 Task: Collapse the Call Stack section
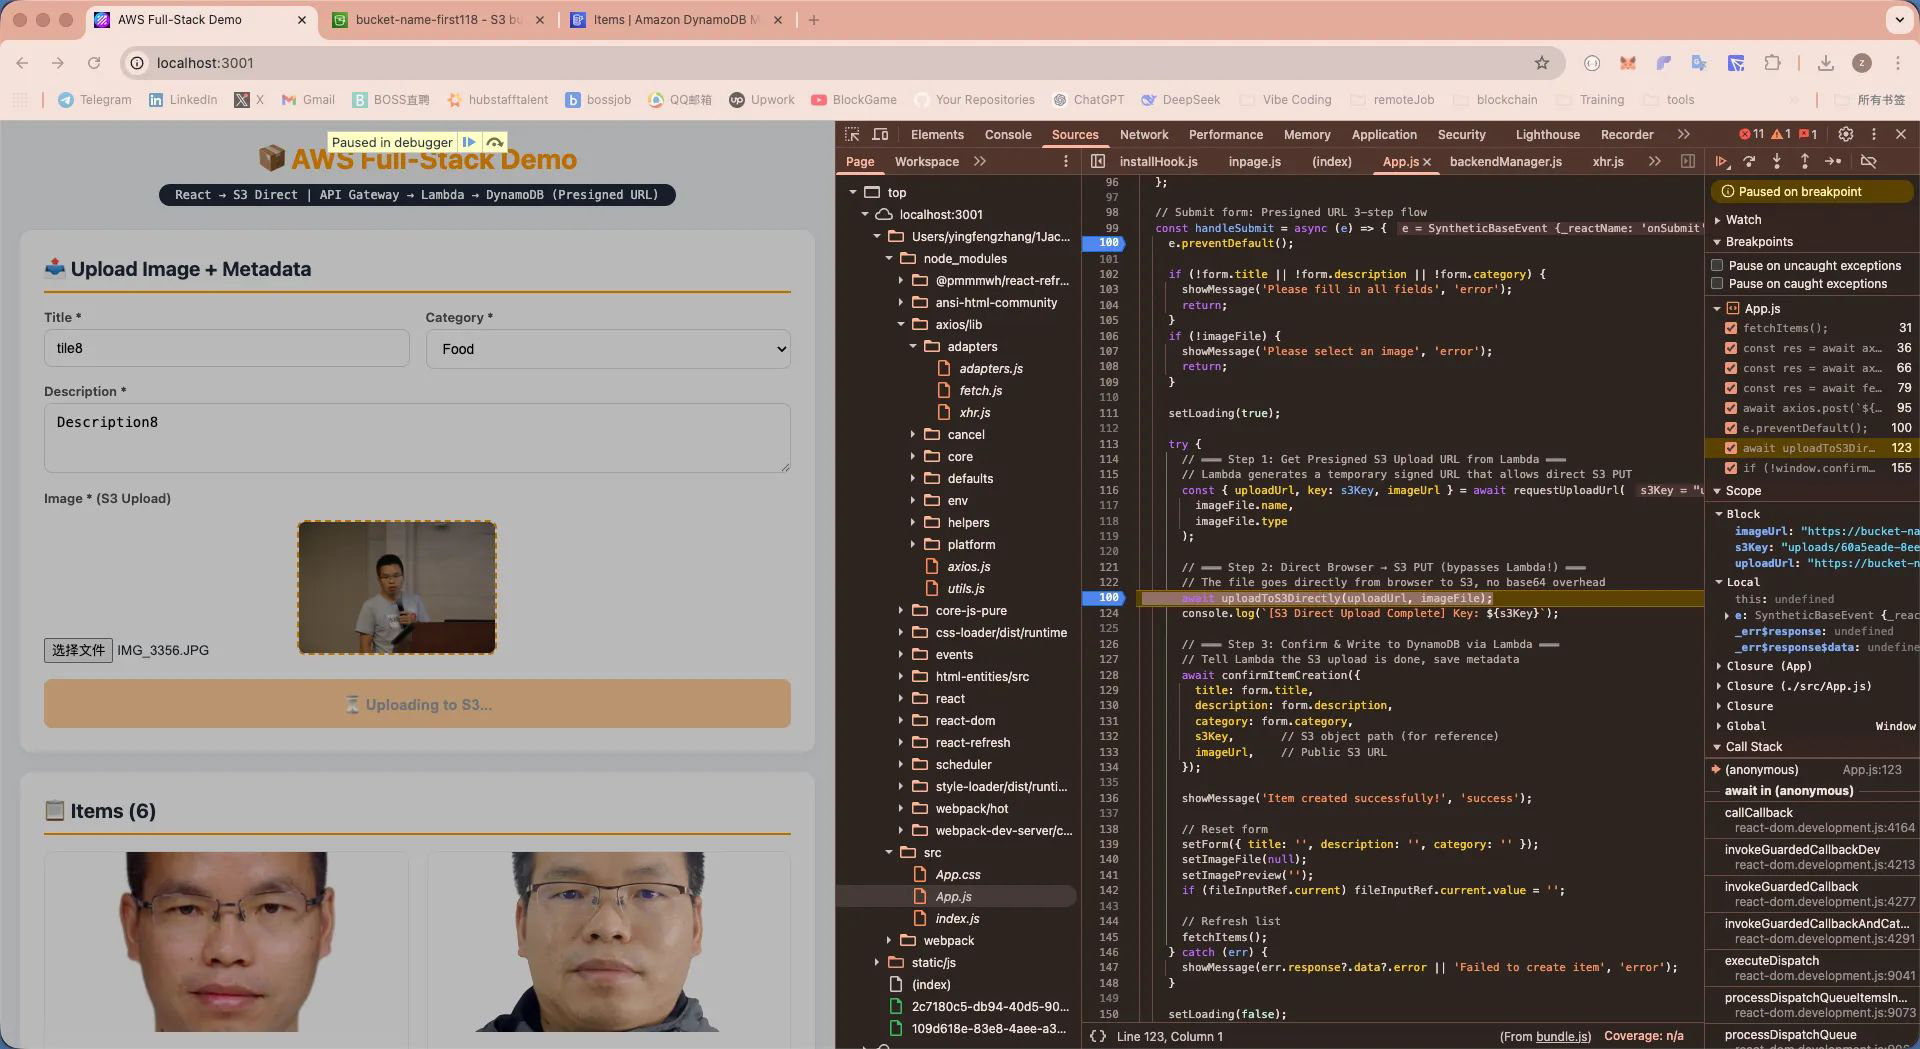pos(1753,747)
